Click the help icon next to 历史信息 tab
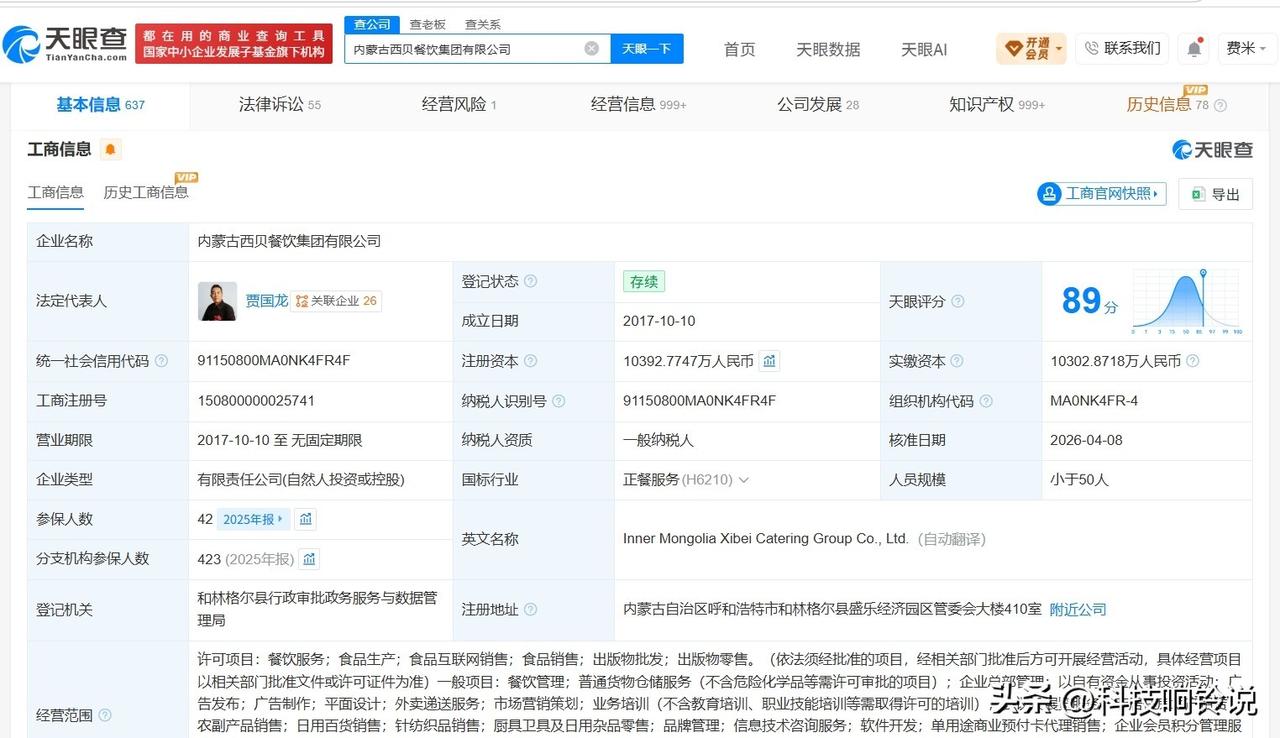Image resolution: width=1280 pixels, height=738 pixels. tap(1220, 105)
